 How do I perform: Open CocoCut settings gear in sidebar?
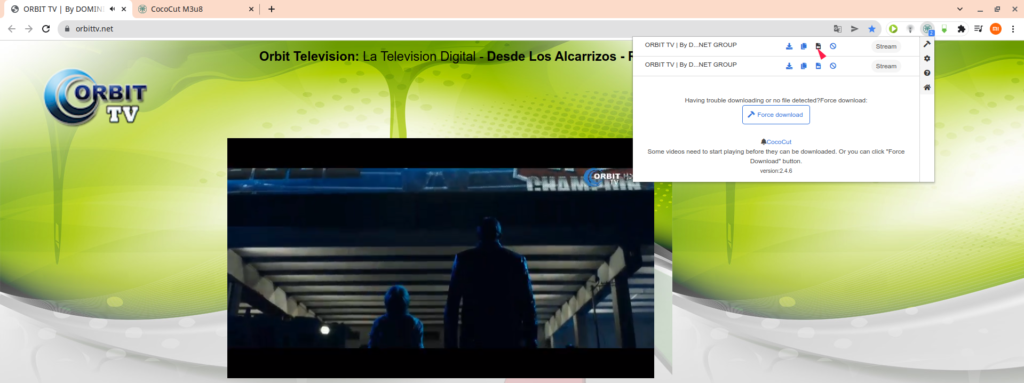tap(927, 58)
